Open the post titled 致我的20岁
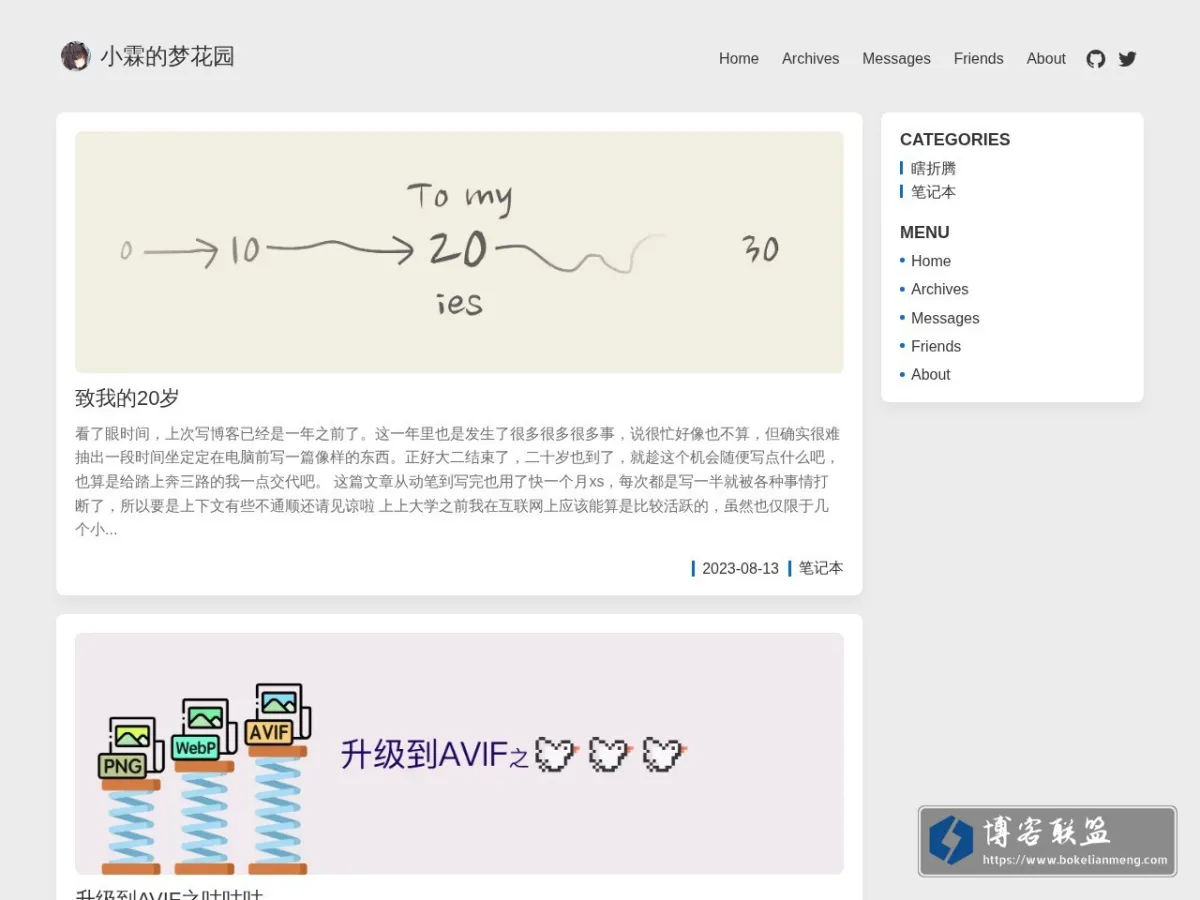 pos(127,398)
